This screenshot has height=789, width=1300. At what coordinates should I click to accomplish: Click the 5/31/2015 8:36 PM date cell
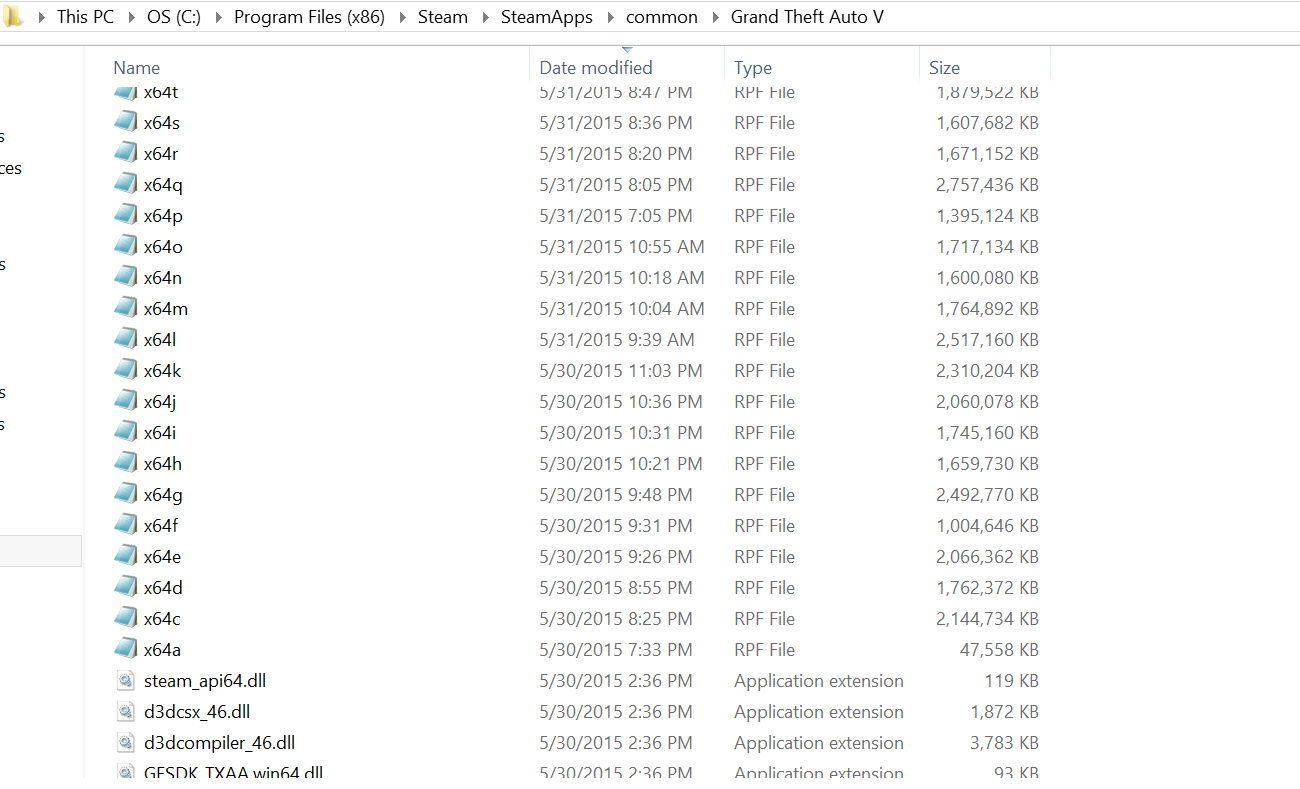(x=616, y=123)
